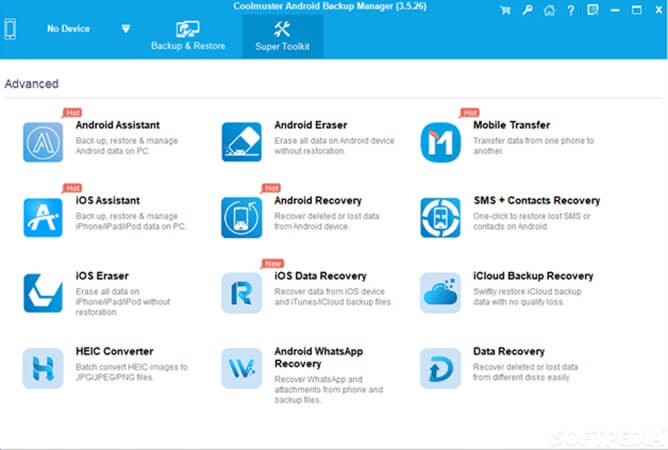Click the register key icon
Screen dimensions: 668x450
(527, 10)
